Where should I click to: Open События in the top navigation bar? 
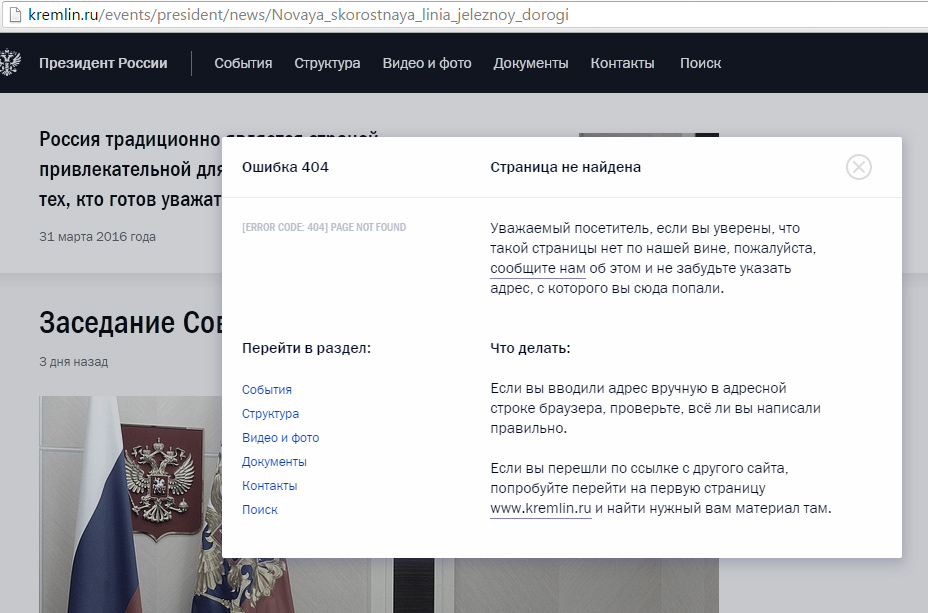click(x=243, y=63)
